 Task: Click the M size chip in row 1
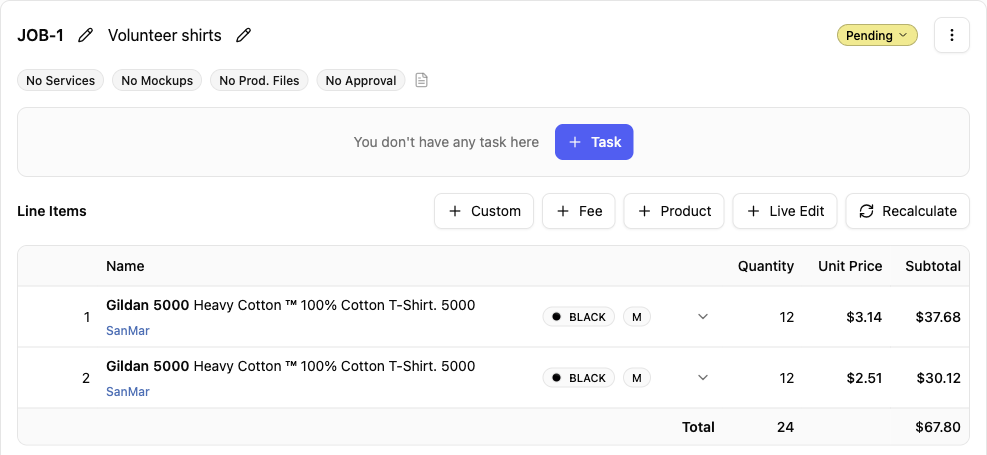click(x=636, y=317)
